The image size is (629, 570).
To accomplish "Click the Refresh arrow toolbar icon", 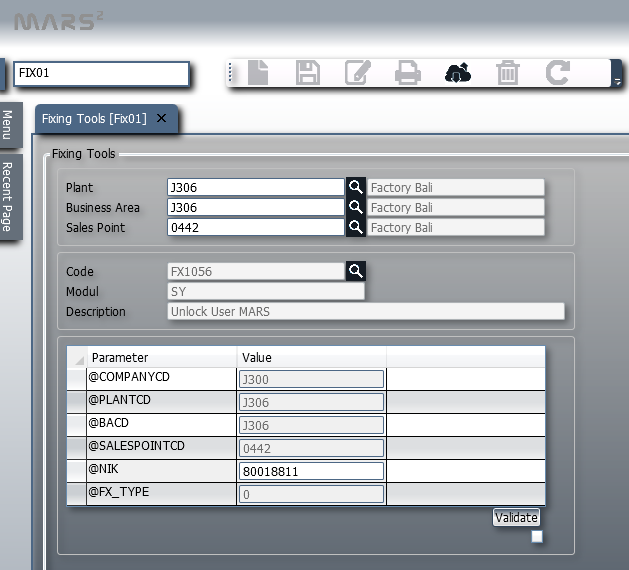I will point(557,73).
